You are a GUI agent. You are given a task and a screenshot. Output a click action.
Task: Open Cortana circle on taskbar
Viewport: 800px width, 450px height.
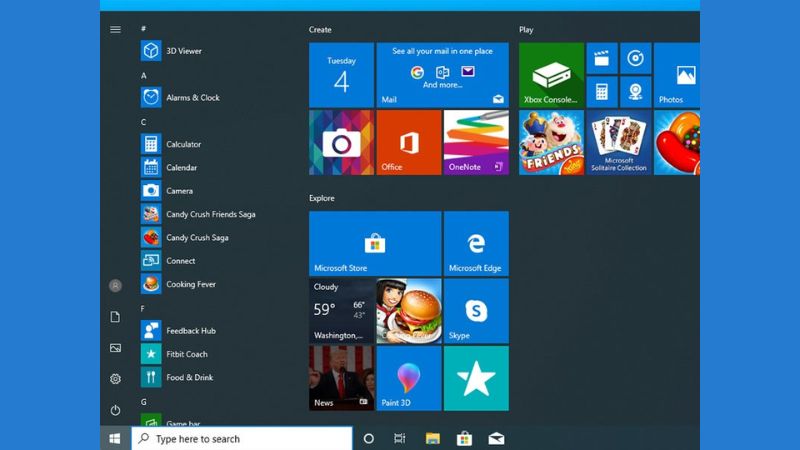368,439
